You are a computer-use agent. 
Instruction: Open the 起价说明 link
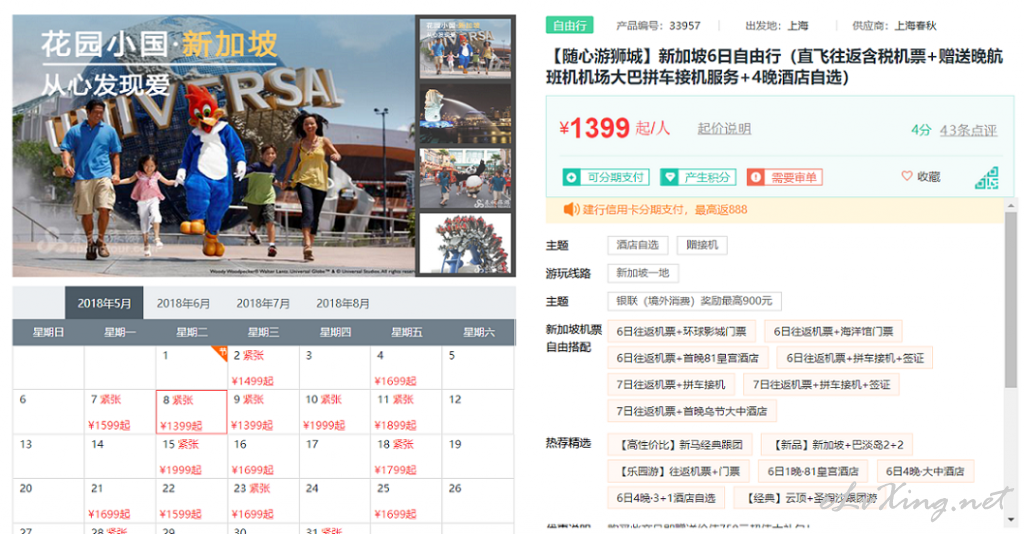click(x=724, y=129)
